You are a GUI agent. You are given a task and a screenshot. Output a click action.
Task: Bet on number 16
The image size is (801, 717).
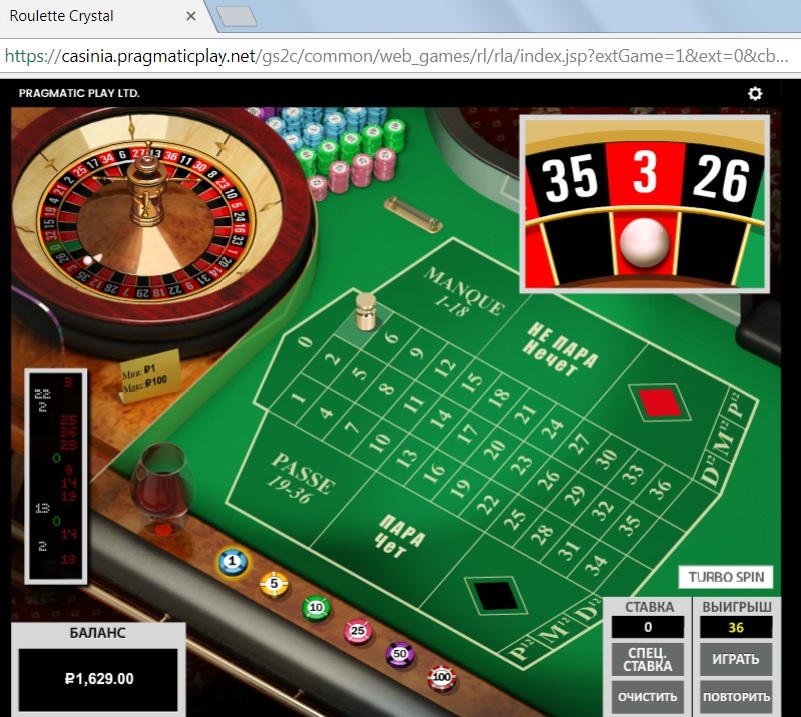point(434,473)
